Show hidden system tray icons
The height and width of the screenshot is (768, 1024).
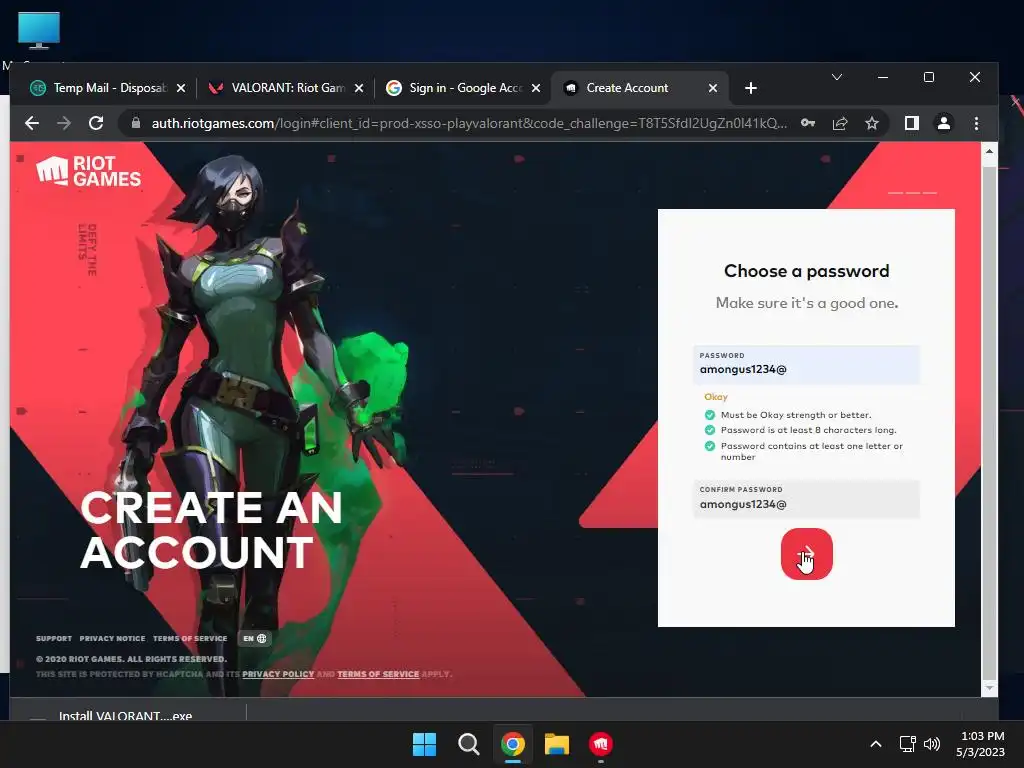tap(876, 744)
